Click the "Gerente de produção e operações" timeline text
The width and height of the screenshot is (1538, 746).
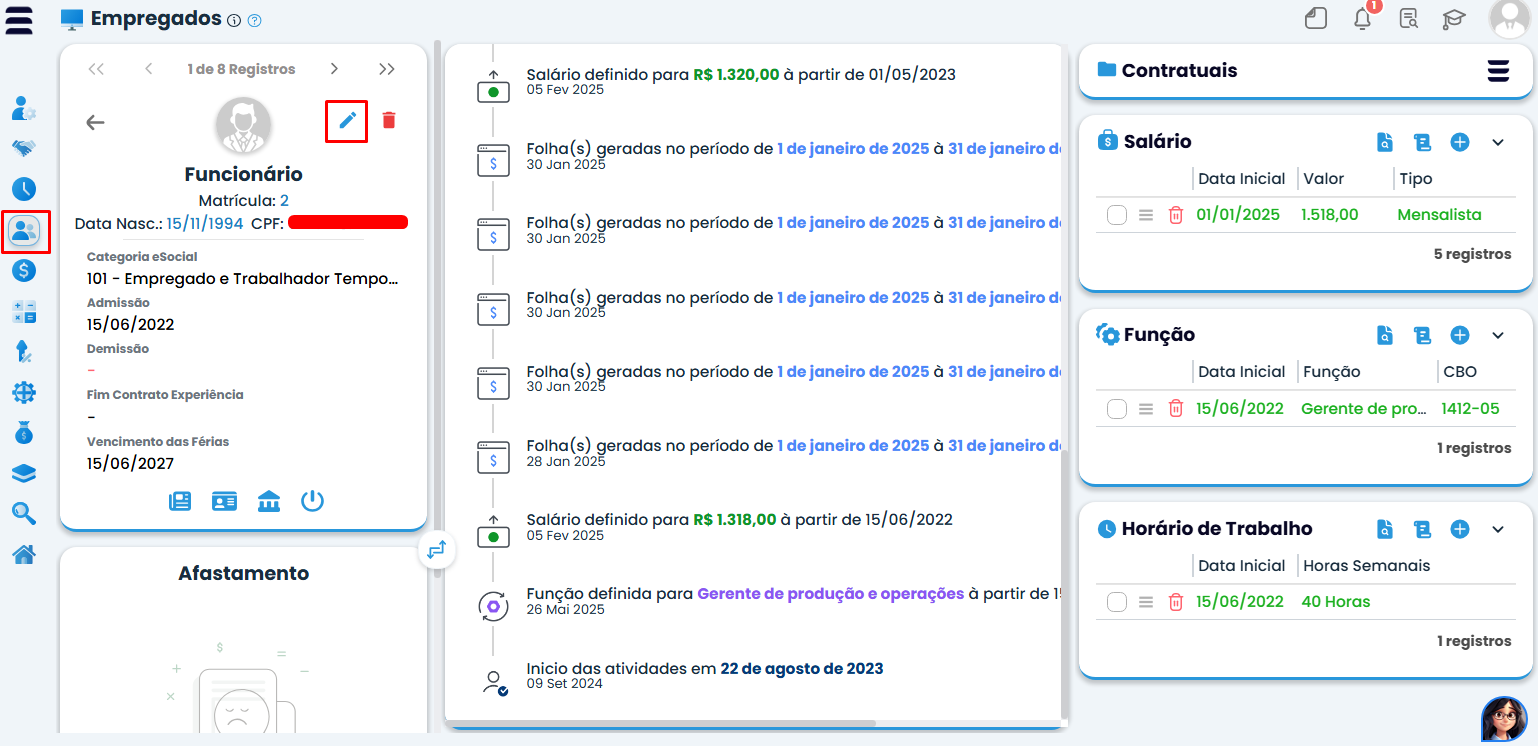pos(831,594)
